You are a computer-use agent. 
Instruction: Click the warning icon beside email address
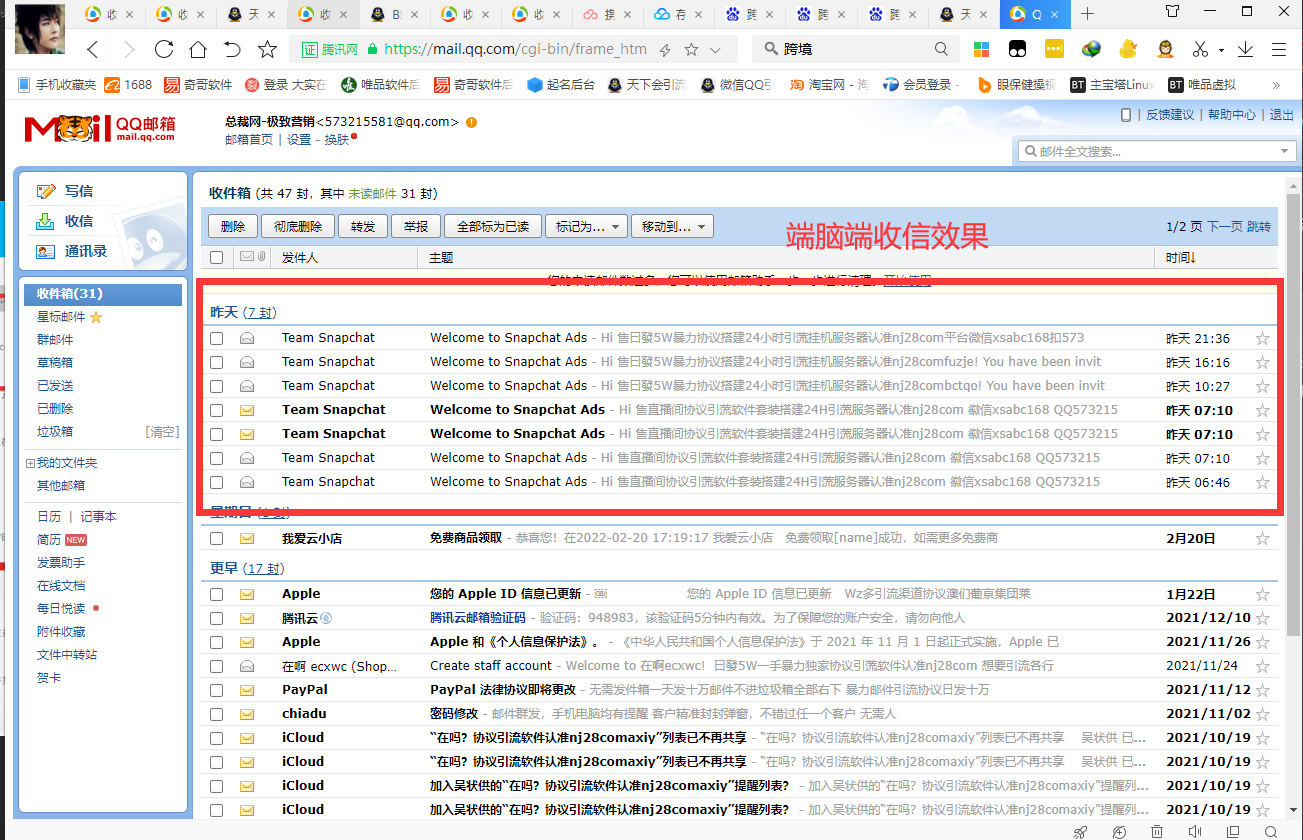pos(471,122)
